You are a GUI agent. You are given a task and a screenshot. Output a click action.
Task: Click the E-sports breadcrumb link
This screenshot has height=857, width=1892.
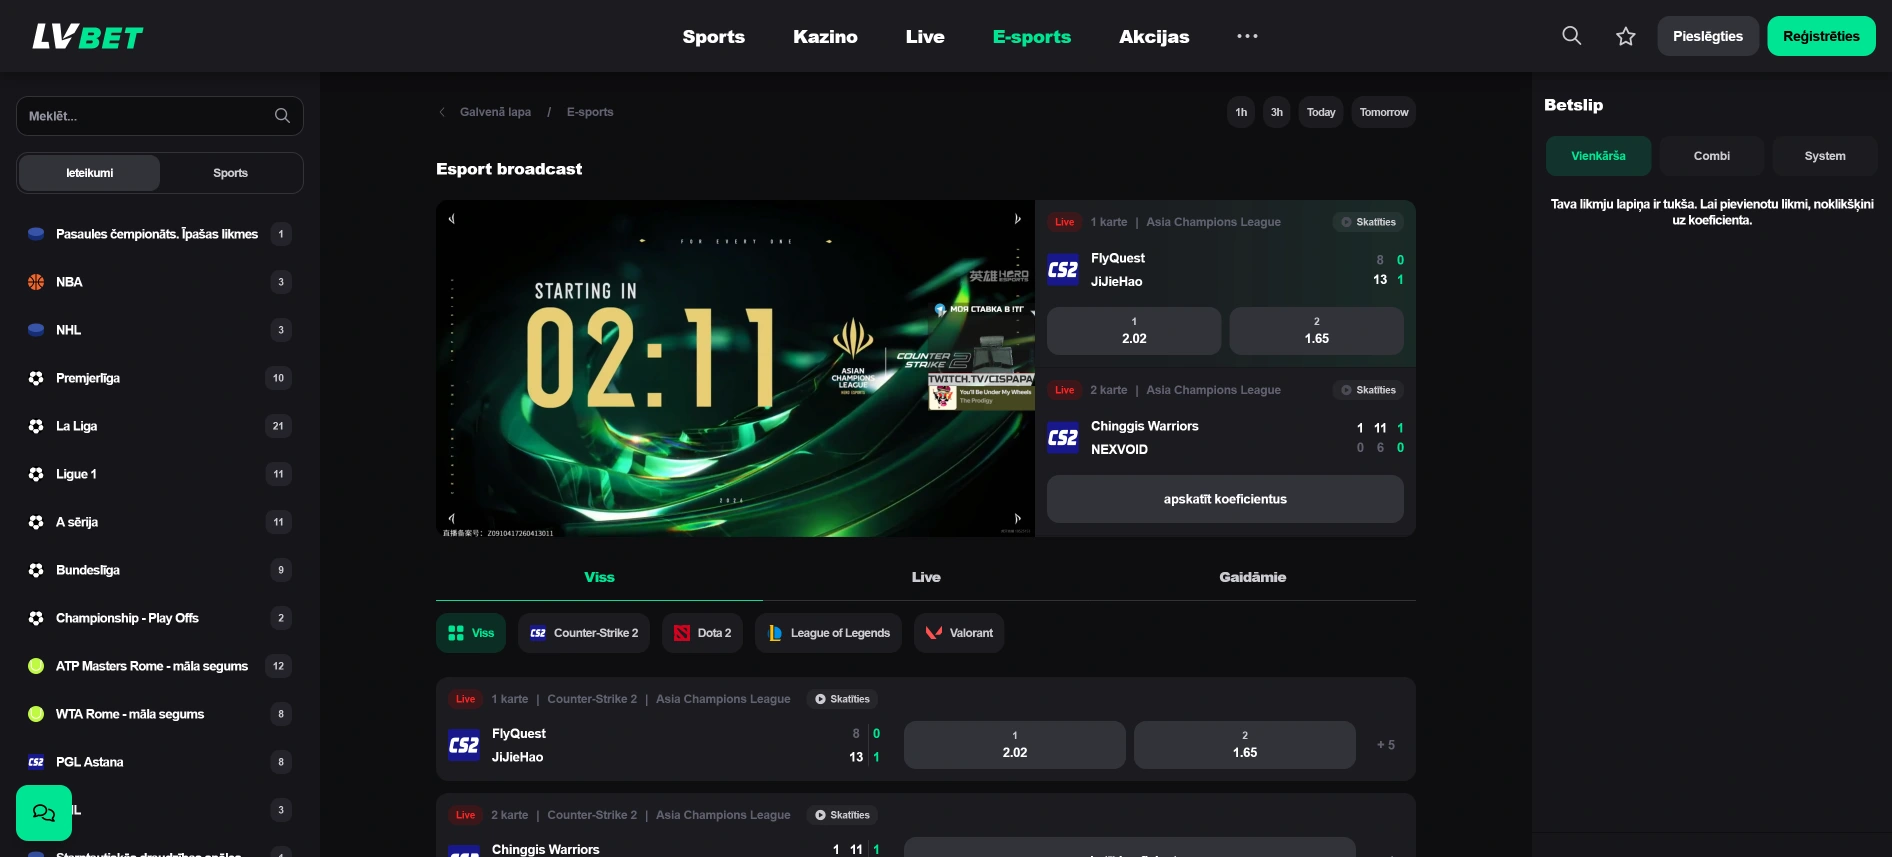pyautogui.click(x=590, y=112)
